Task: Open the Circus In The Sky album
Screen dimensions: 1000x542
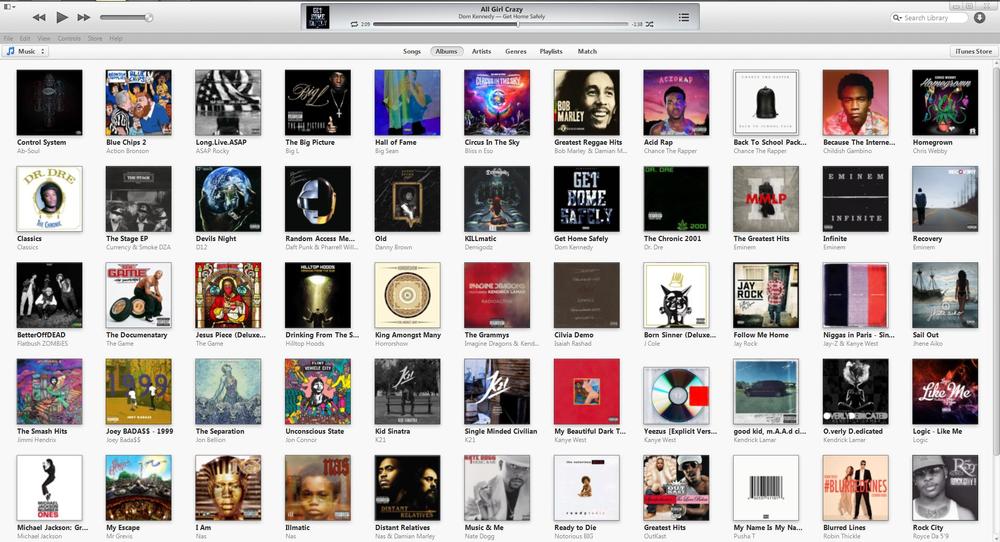Action: (497, 103)
